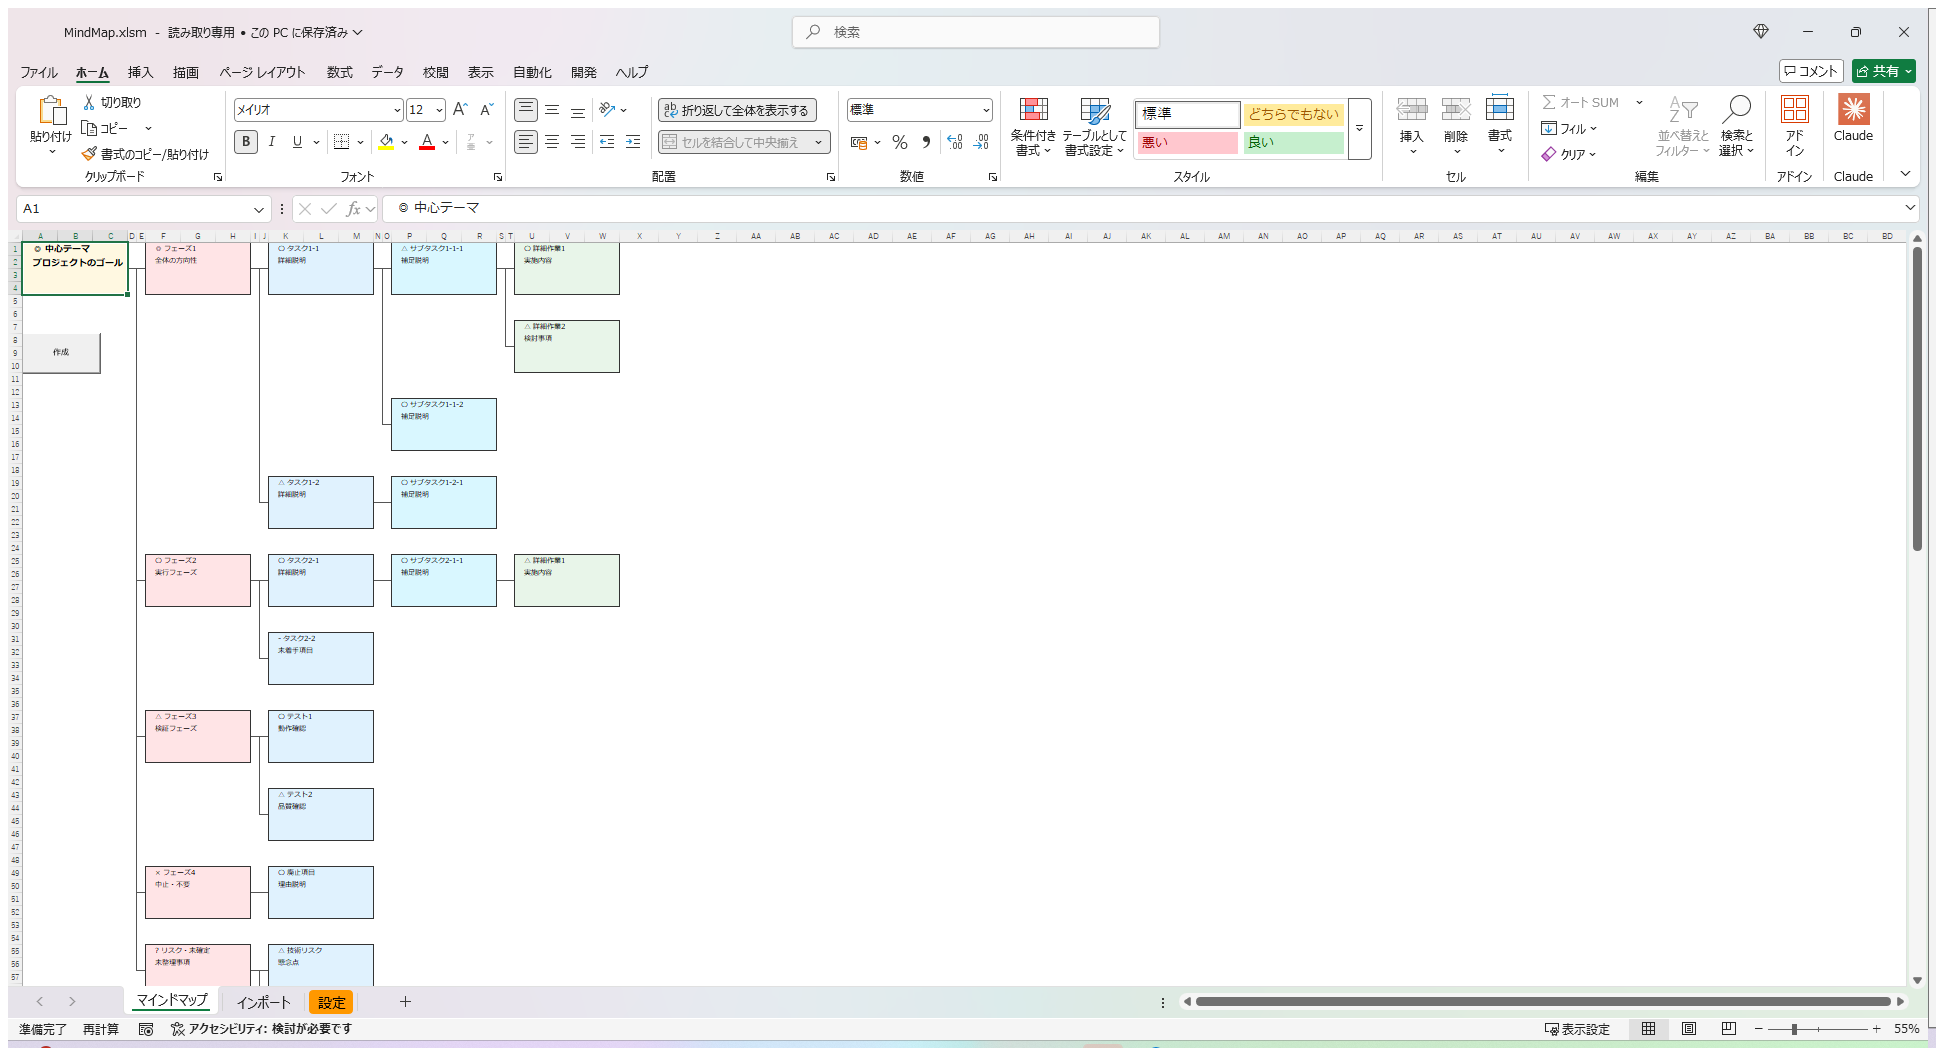Toggle align text left
This screenshot has width=1936, height=1048.
point(526,142)
